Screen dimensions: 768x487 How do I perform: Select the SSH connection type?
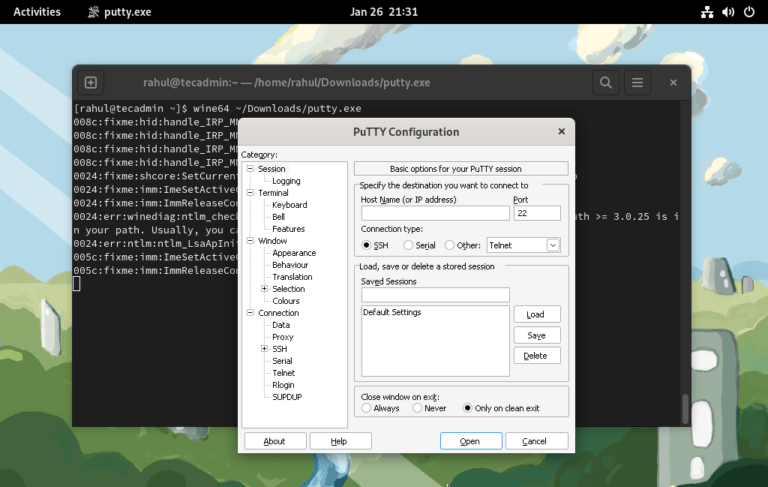click(x=366, y=245)
